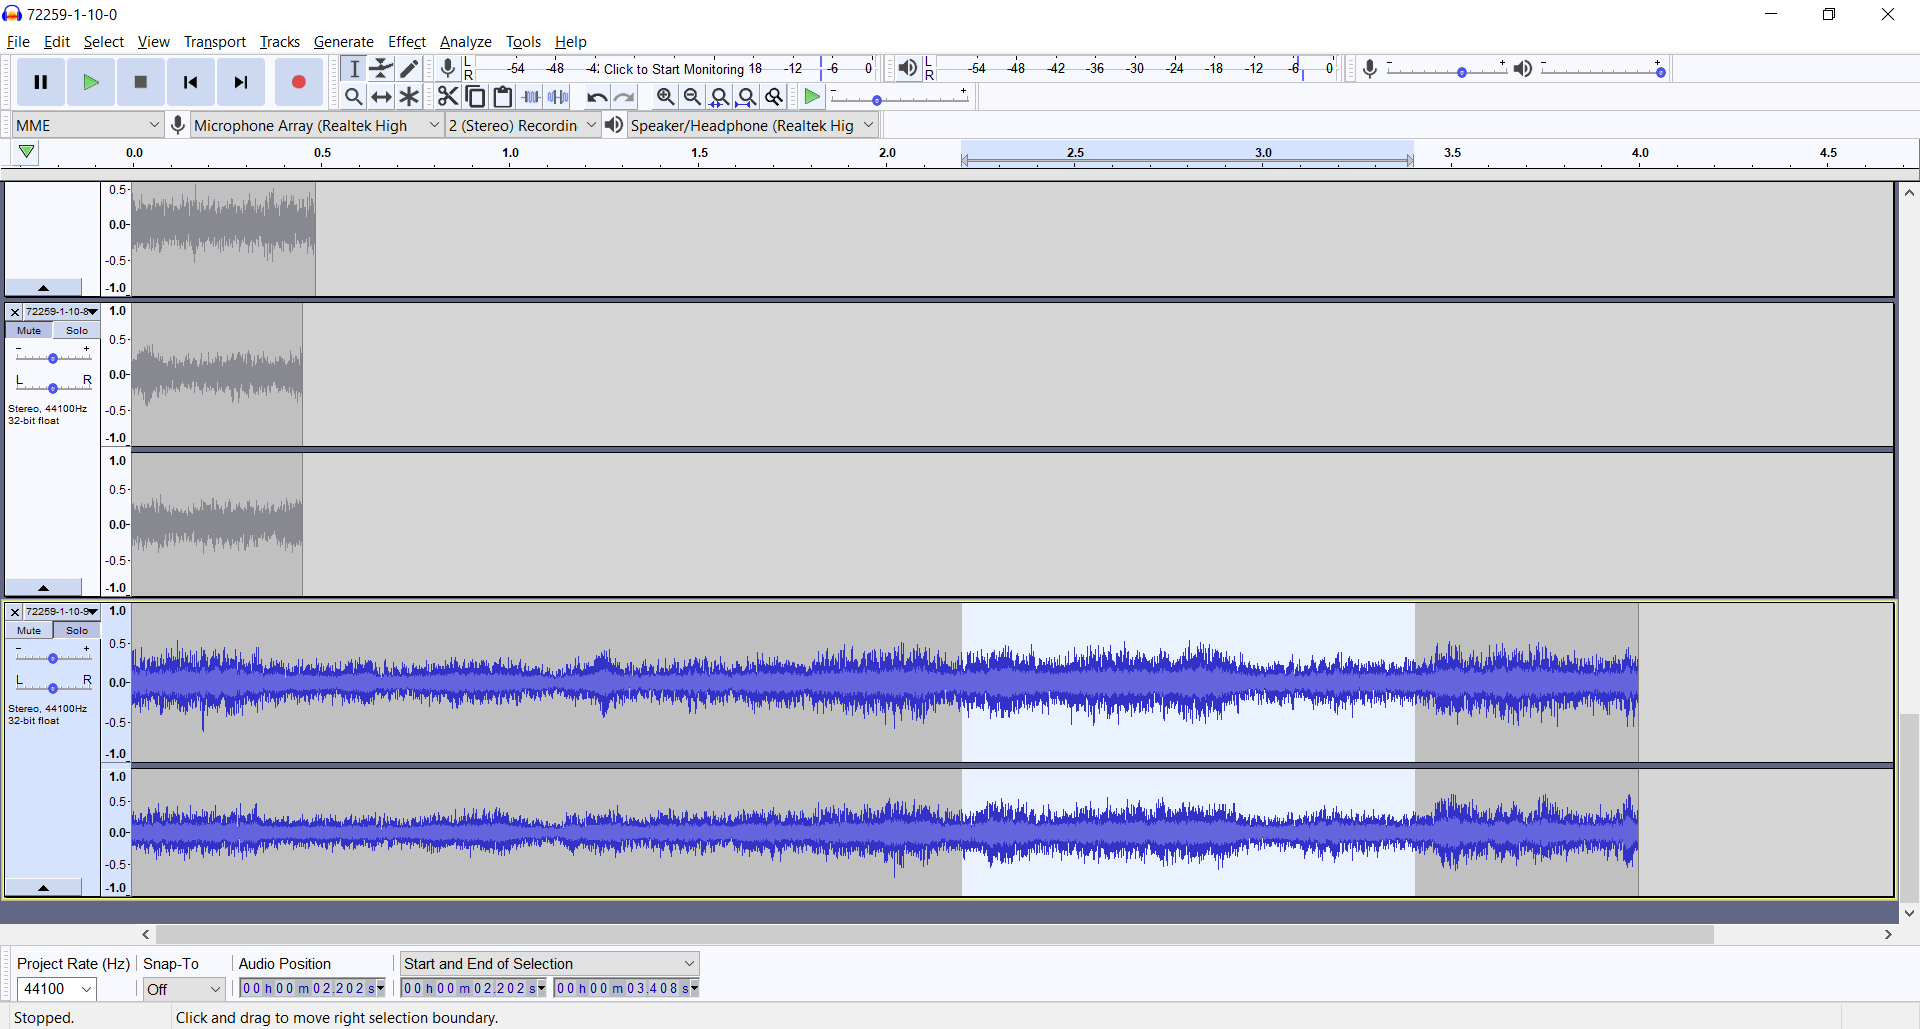The image size is (1920, 1029).
Task: Click the selection end time field 03.408
Action: tap(626, 989)
